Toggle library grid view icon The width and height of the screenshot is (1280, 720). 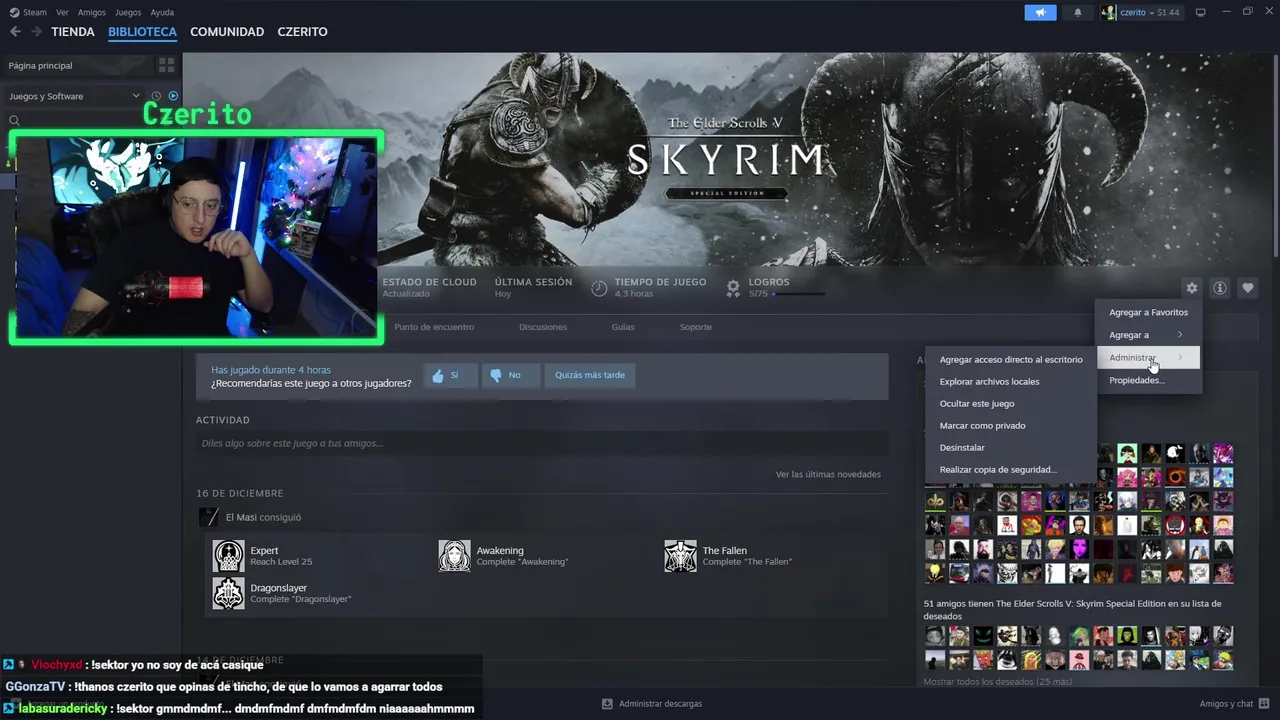coord(166,65)
